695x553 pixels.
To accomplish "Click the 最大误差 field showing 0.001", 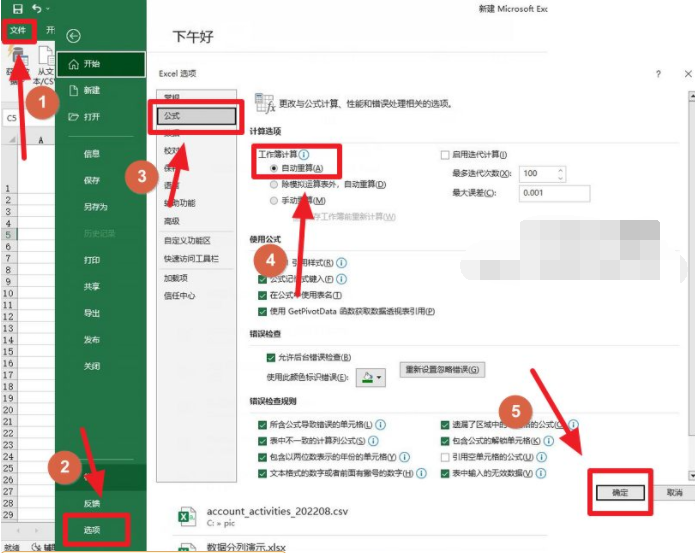I will pyautogui.click(x=554, y=193).
